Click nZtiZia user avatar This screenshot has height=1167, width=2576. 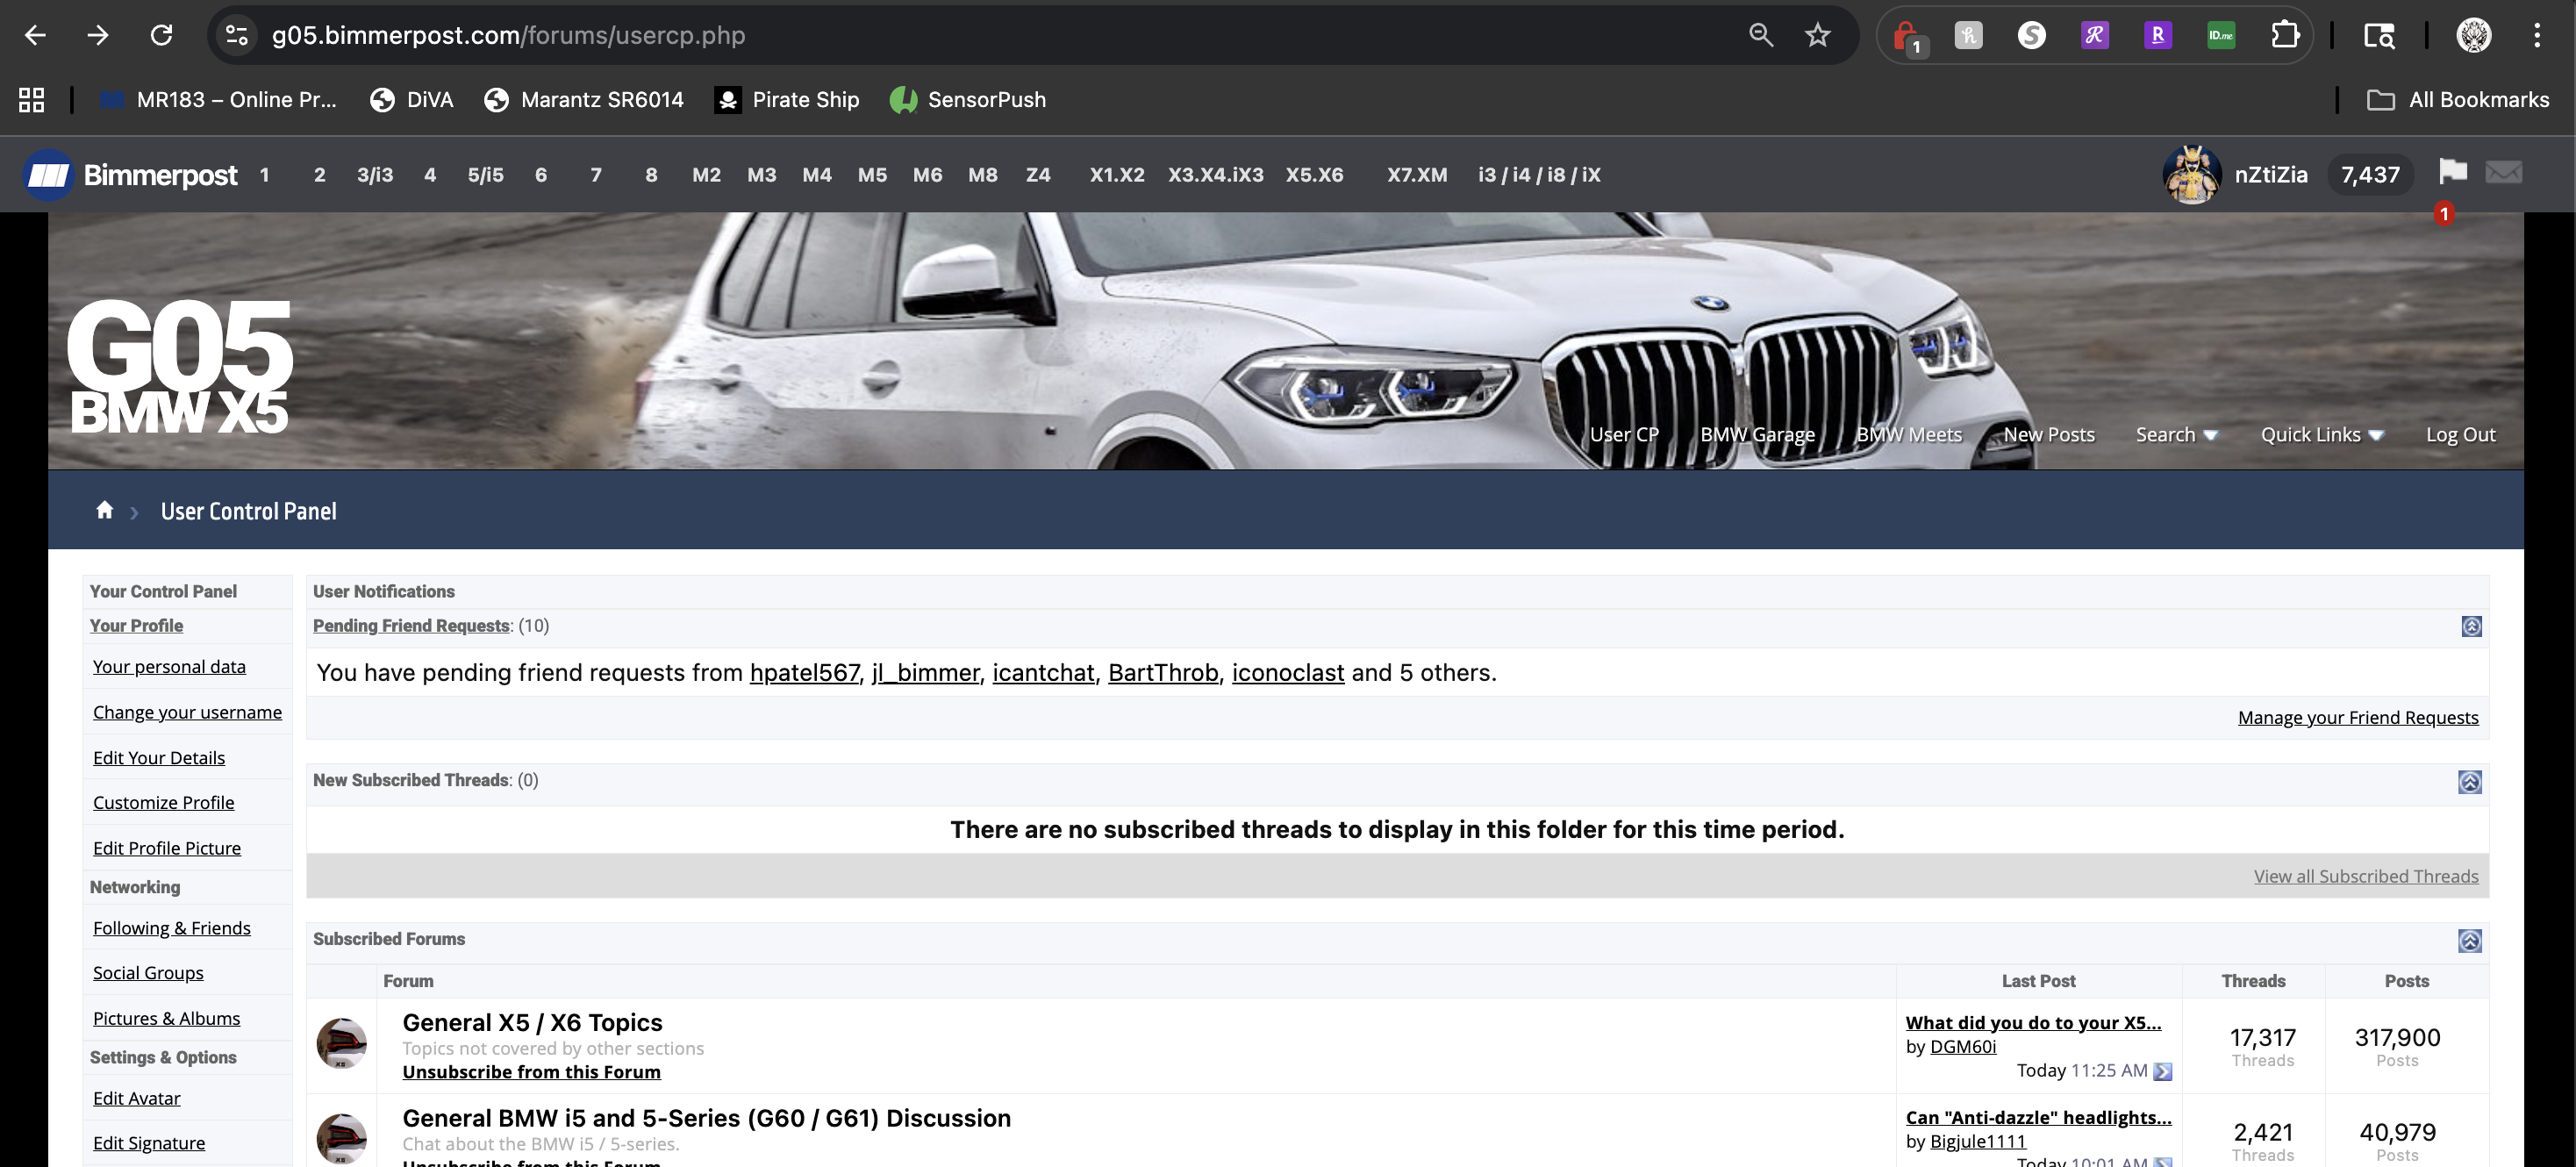[2191, 175]
